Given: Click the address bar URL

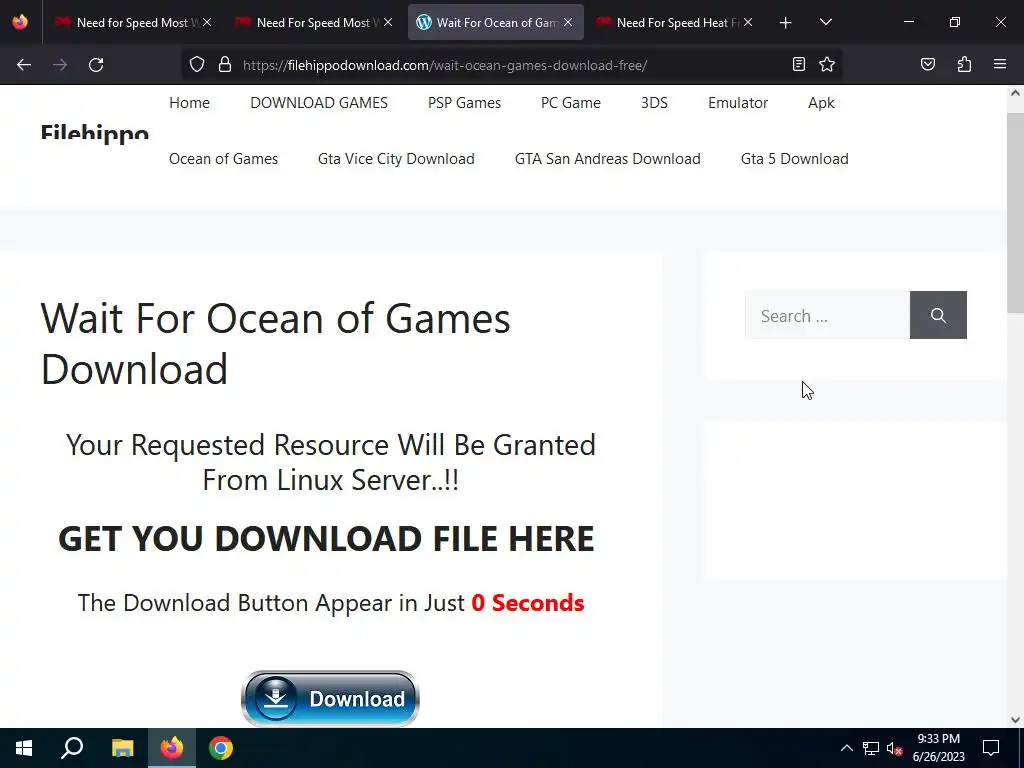Looking at the screenshot, I should click(x=445, y=65).
